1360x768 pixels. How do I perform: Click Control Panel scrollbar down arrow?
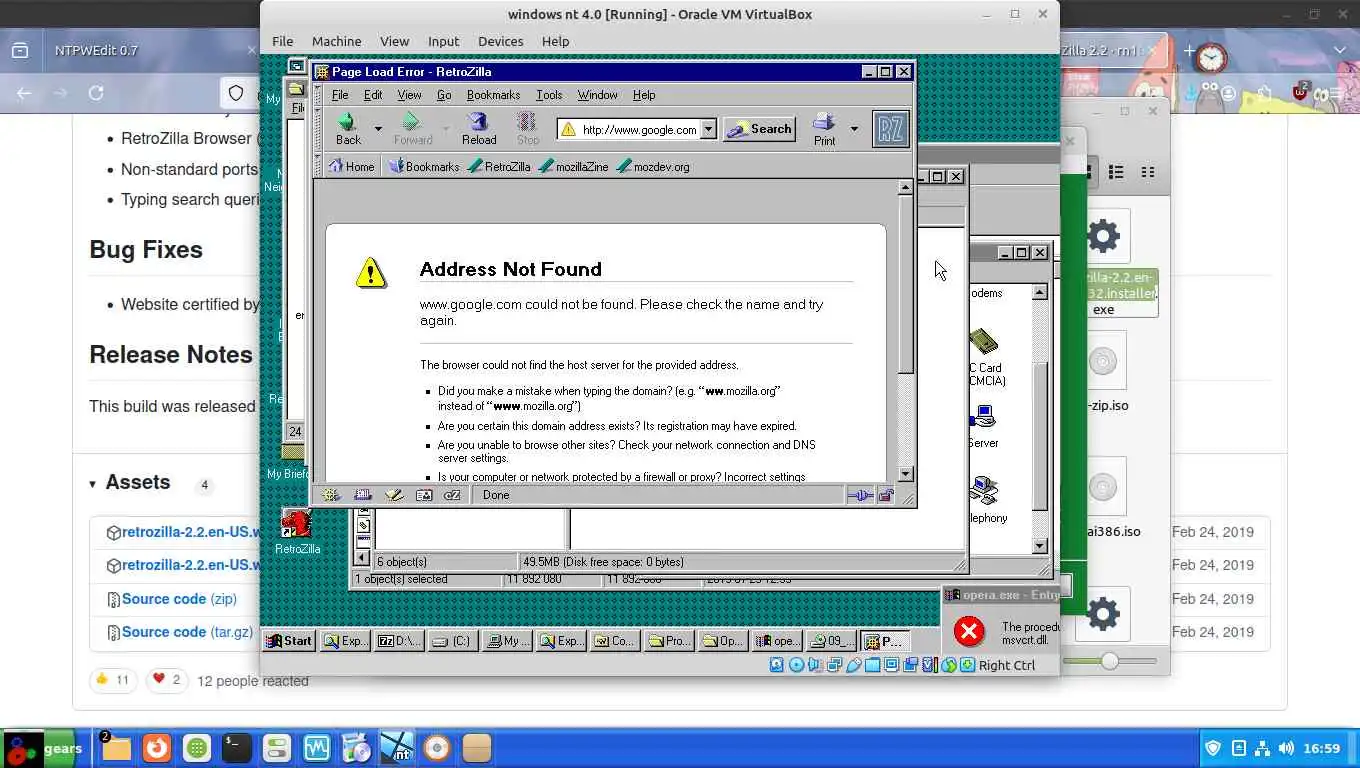click(x=1040, y=546)
